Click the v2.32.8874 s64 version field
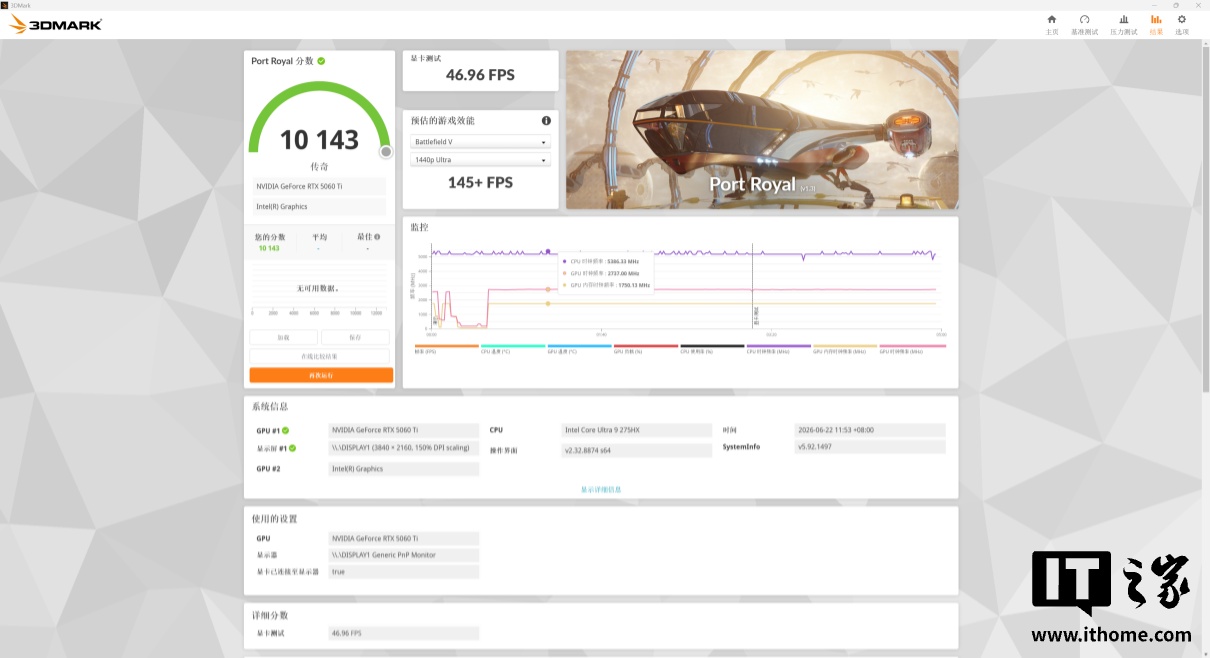The width and height of the screenshot is (1210, 658). pyautogui.click(x=636, y=451)
